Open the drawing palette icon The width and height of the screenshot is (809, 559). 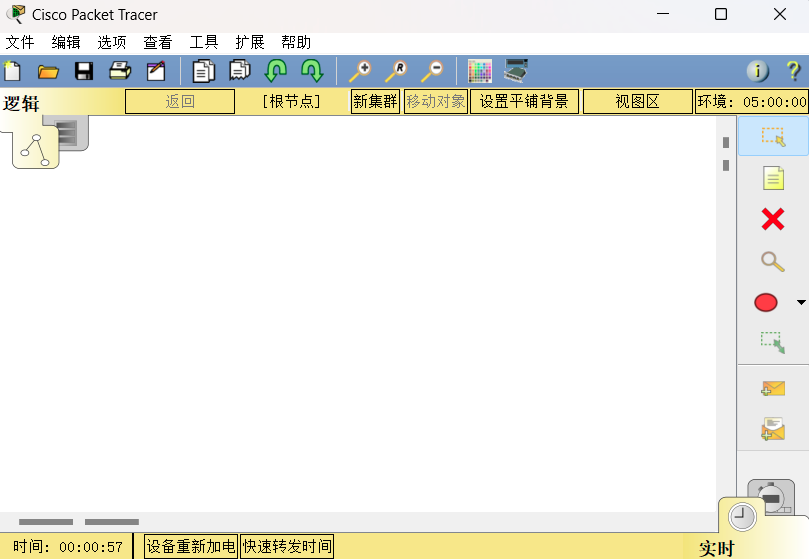click(480, 71)
